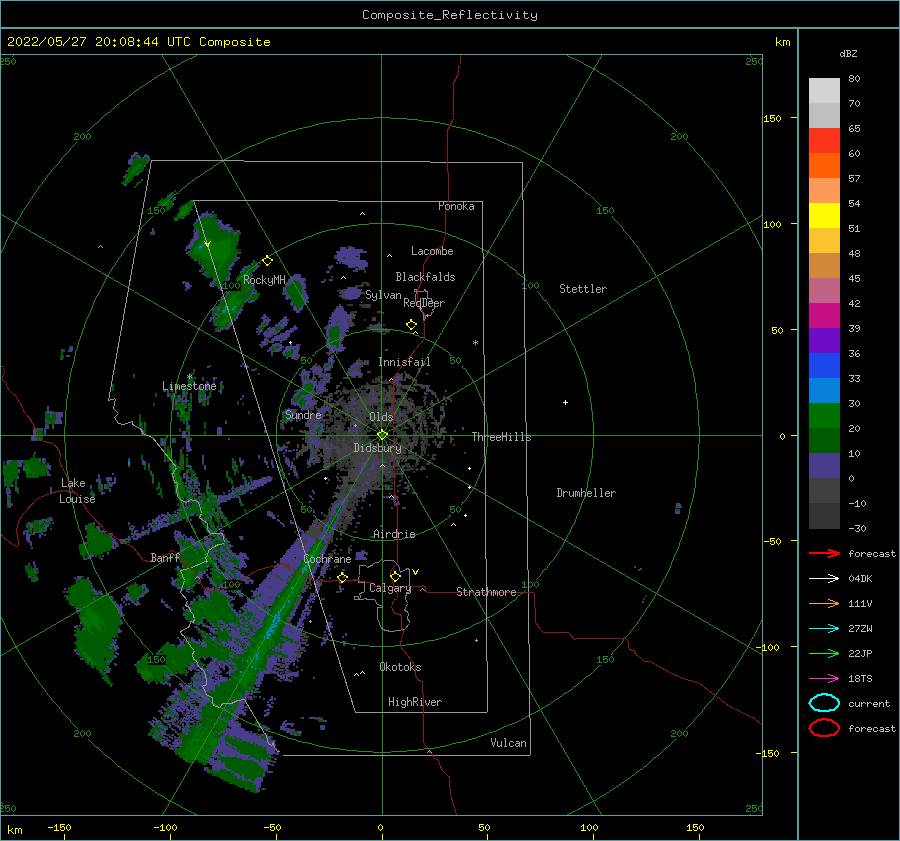Click the Drumheller label
Screen dimensions: 900x841
coord(586,493)
